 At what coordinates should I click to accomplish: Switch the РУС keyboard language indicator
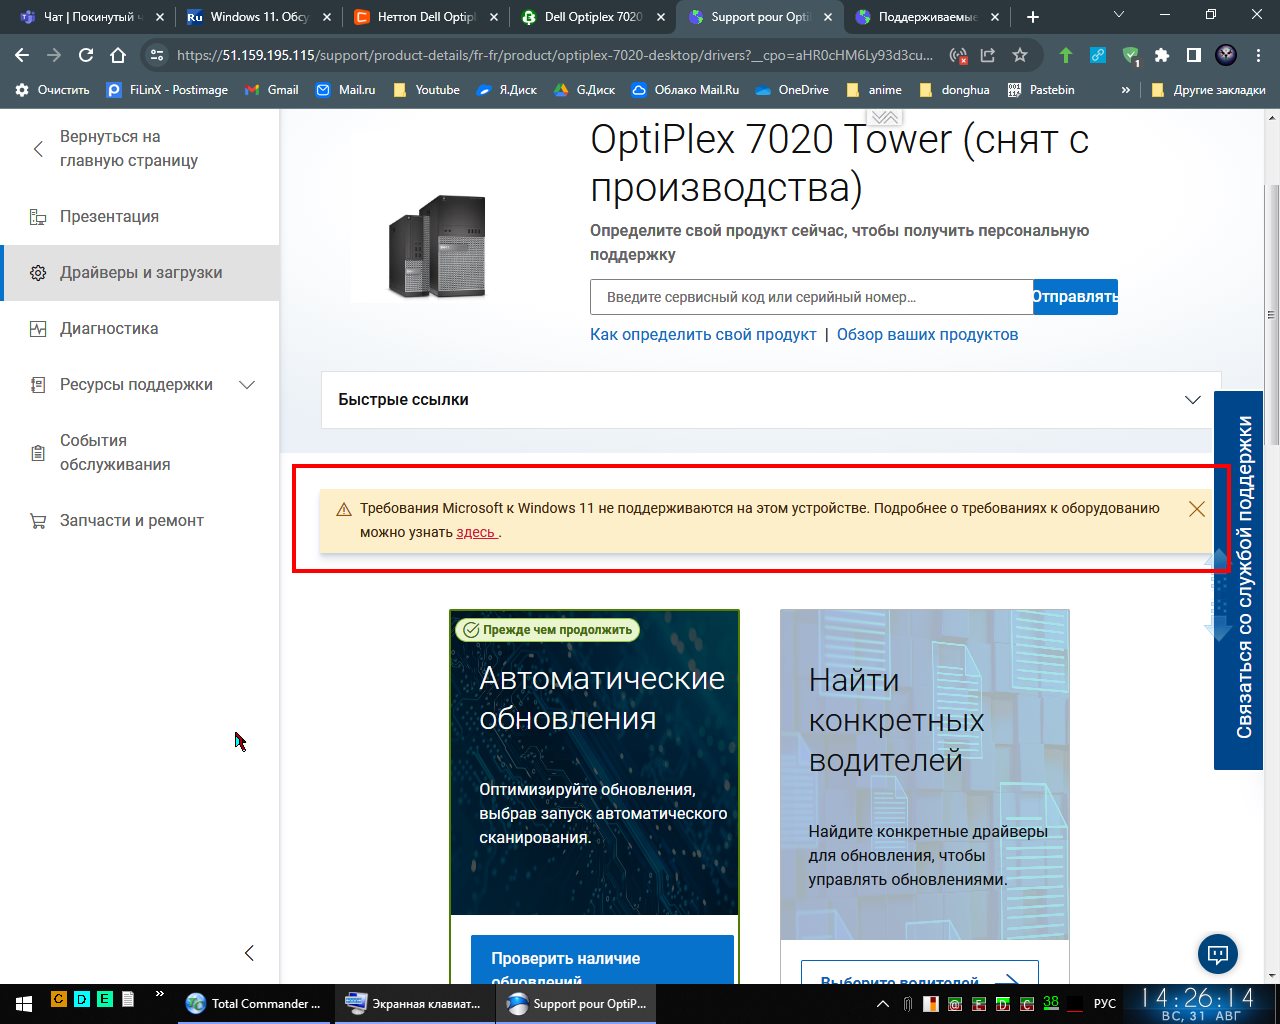click(1105, 1004)
